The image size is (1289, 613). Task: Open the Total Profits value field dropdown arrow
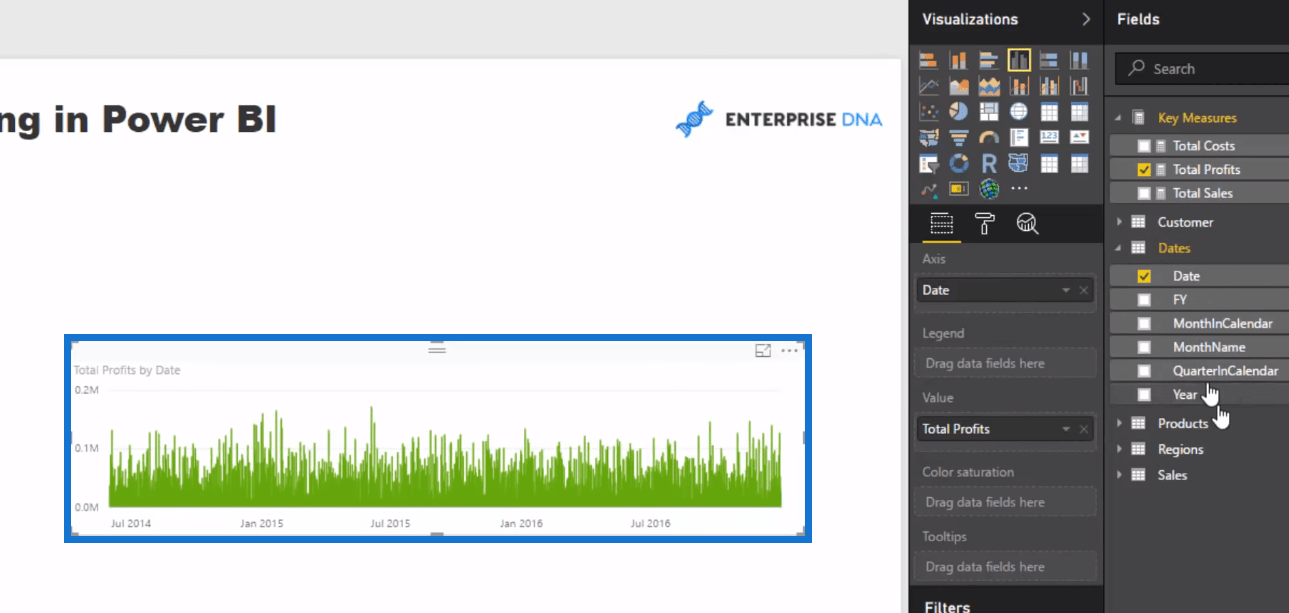[x=1066, y=430]
